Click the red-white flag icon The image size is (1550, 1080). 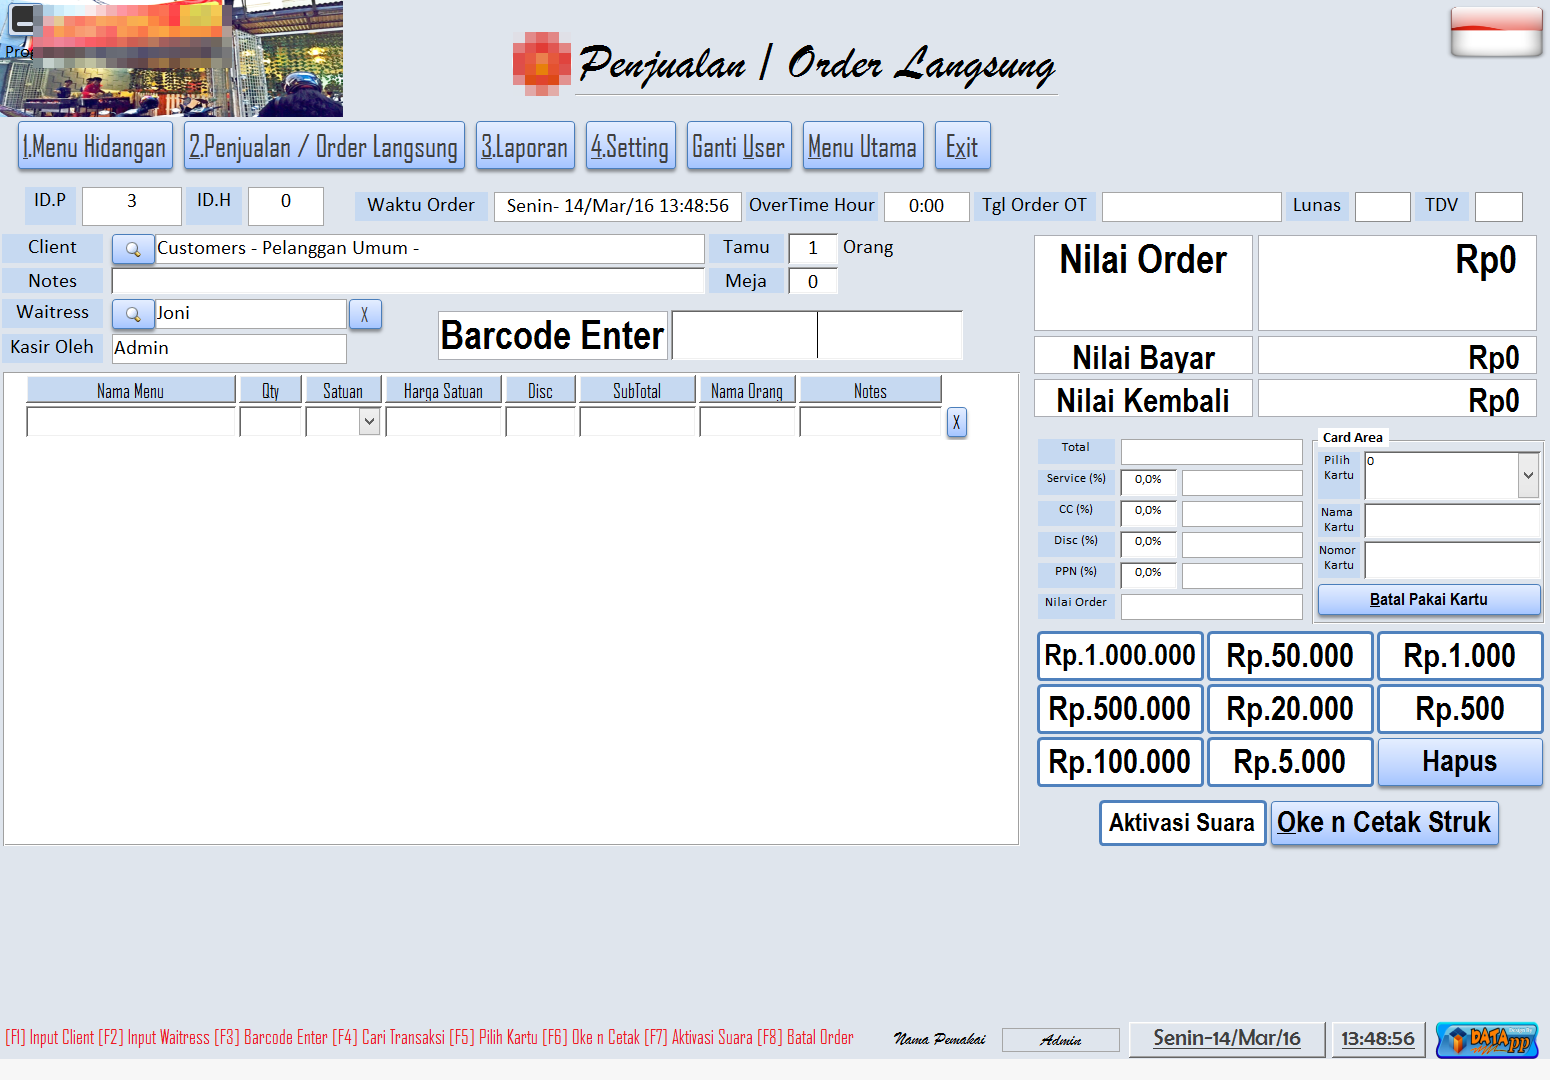point(1496,32)
